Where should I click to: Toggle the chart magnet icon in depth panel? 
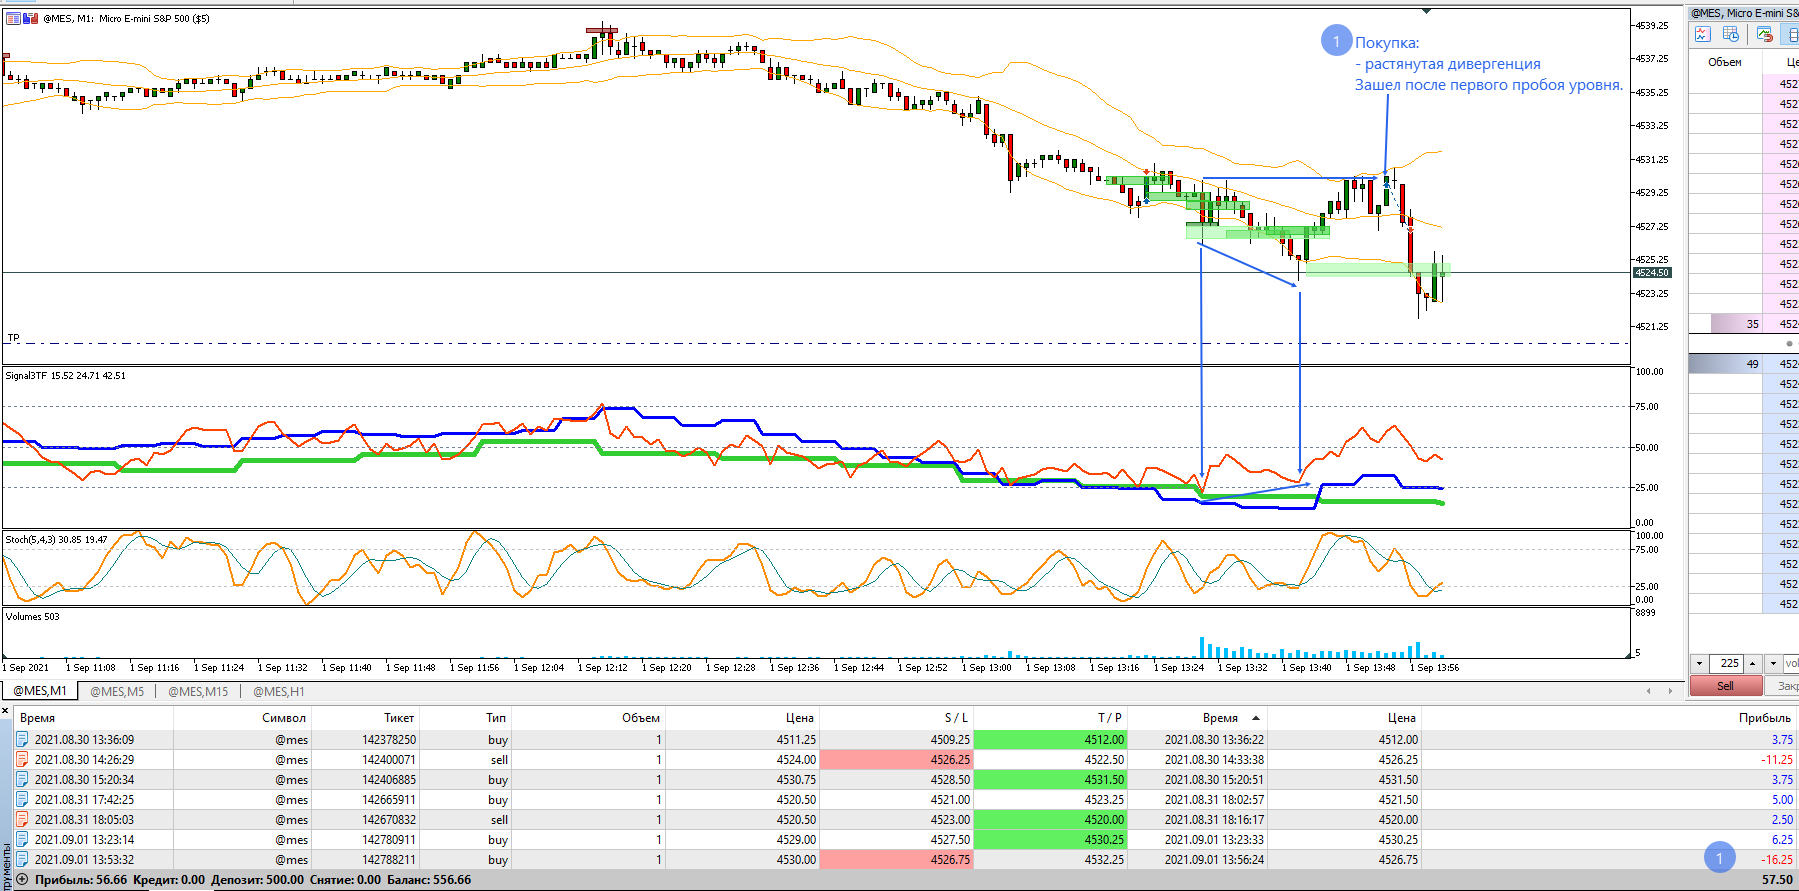click(1765, 35)
